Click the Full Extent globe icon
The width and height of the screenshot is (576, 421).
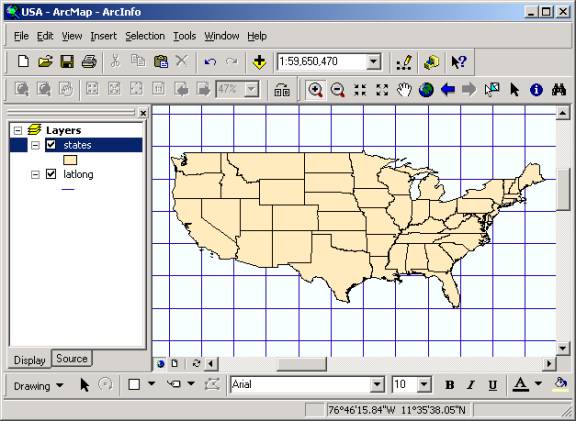point(426,89)
